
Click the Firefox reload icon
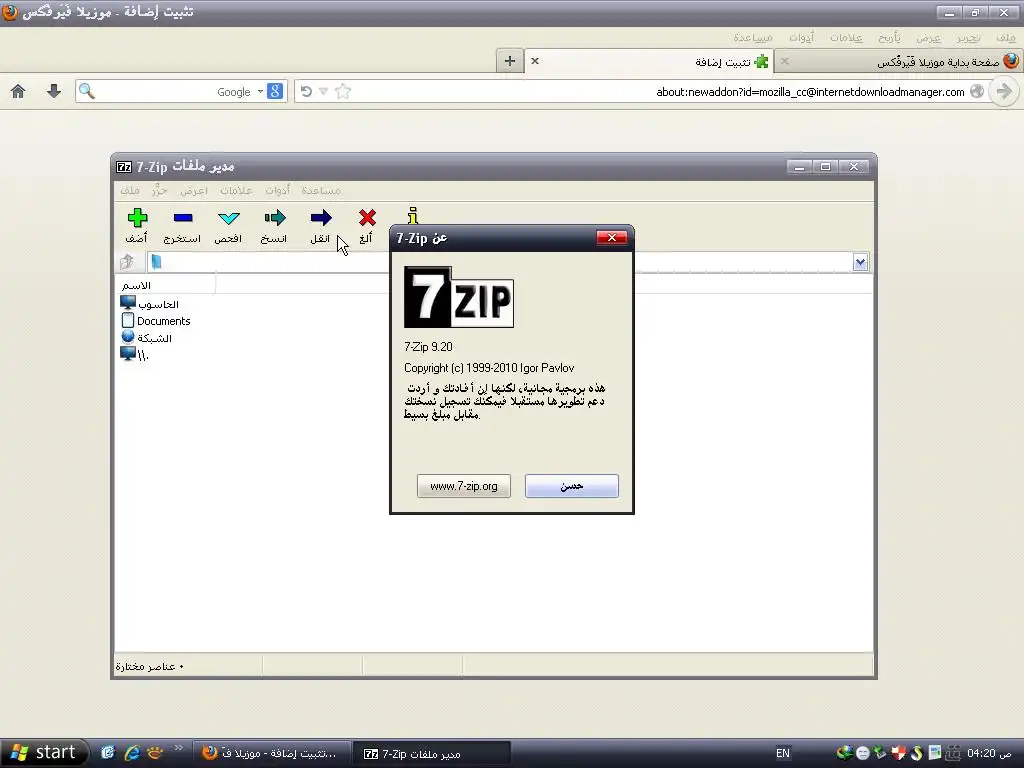pos(306,91)
